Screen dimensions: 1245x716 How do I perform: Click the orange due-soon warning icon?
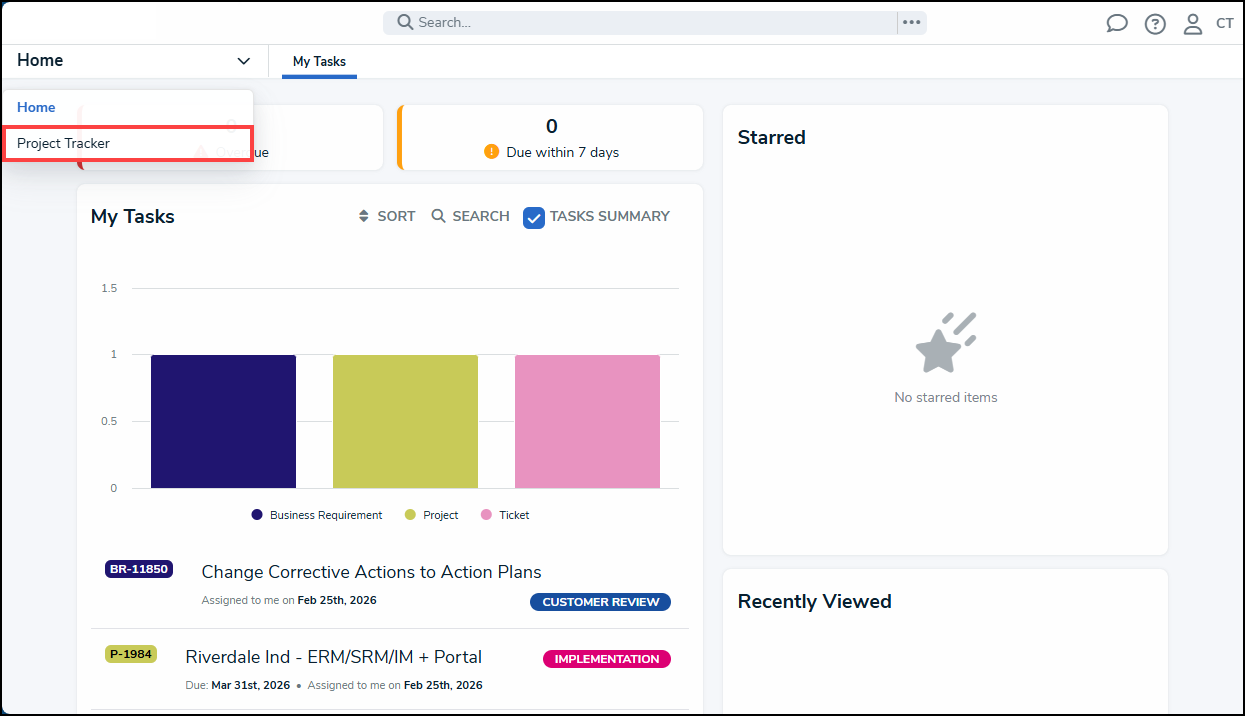tap(491, 152)
